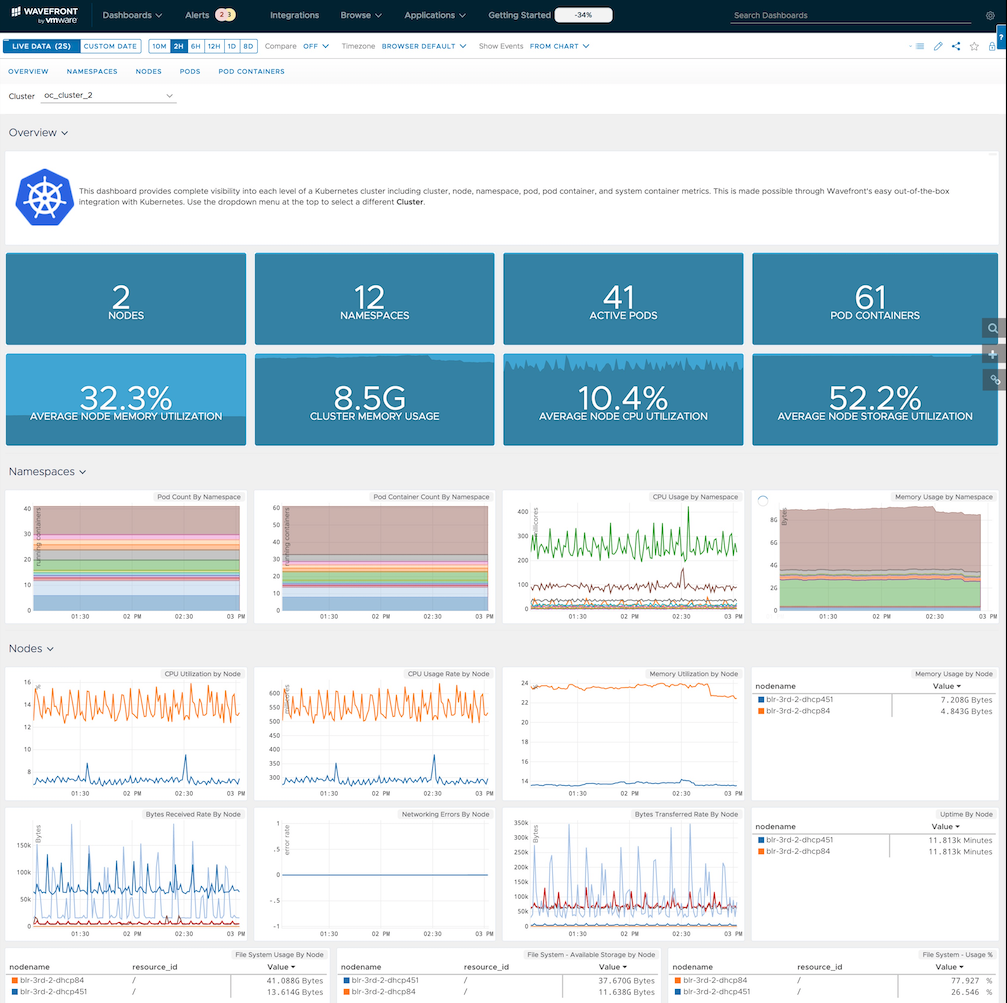This screenshot has height=1003, width=1007.
Task: Open the Cluster oc_cluster_2 dropdown
Action: coord(108,96)
